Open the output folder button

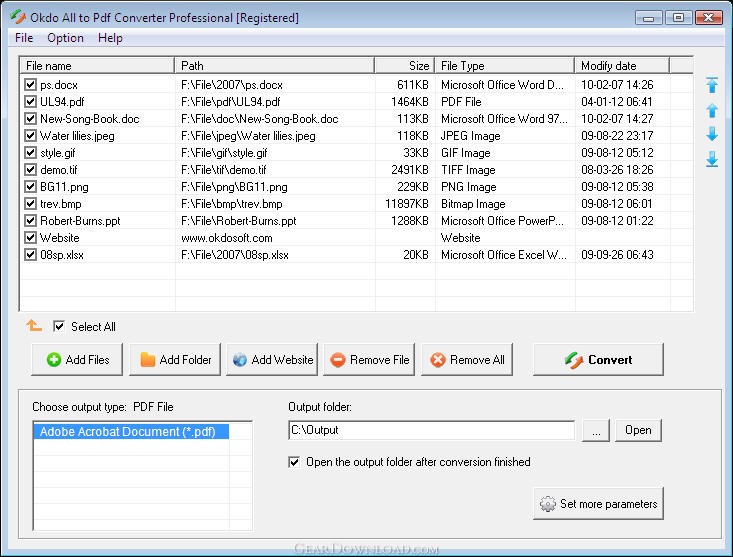click(x=638, y=430)
